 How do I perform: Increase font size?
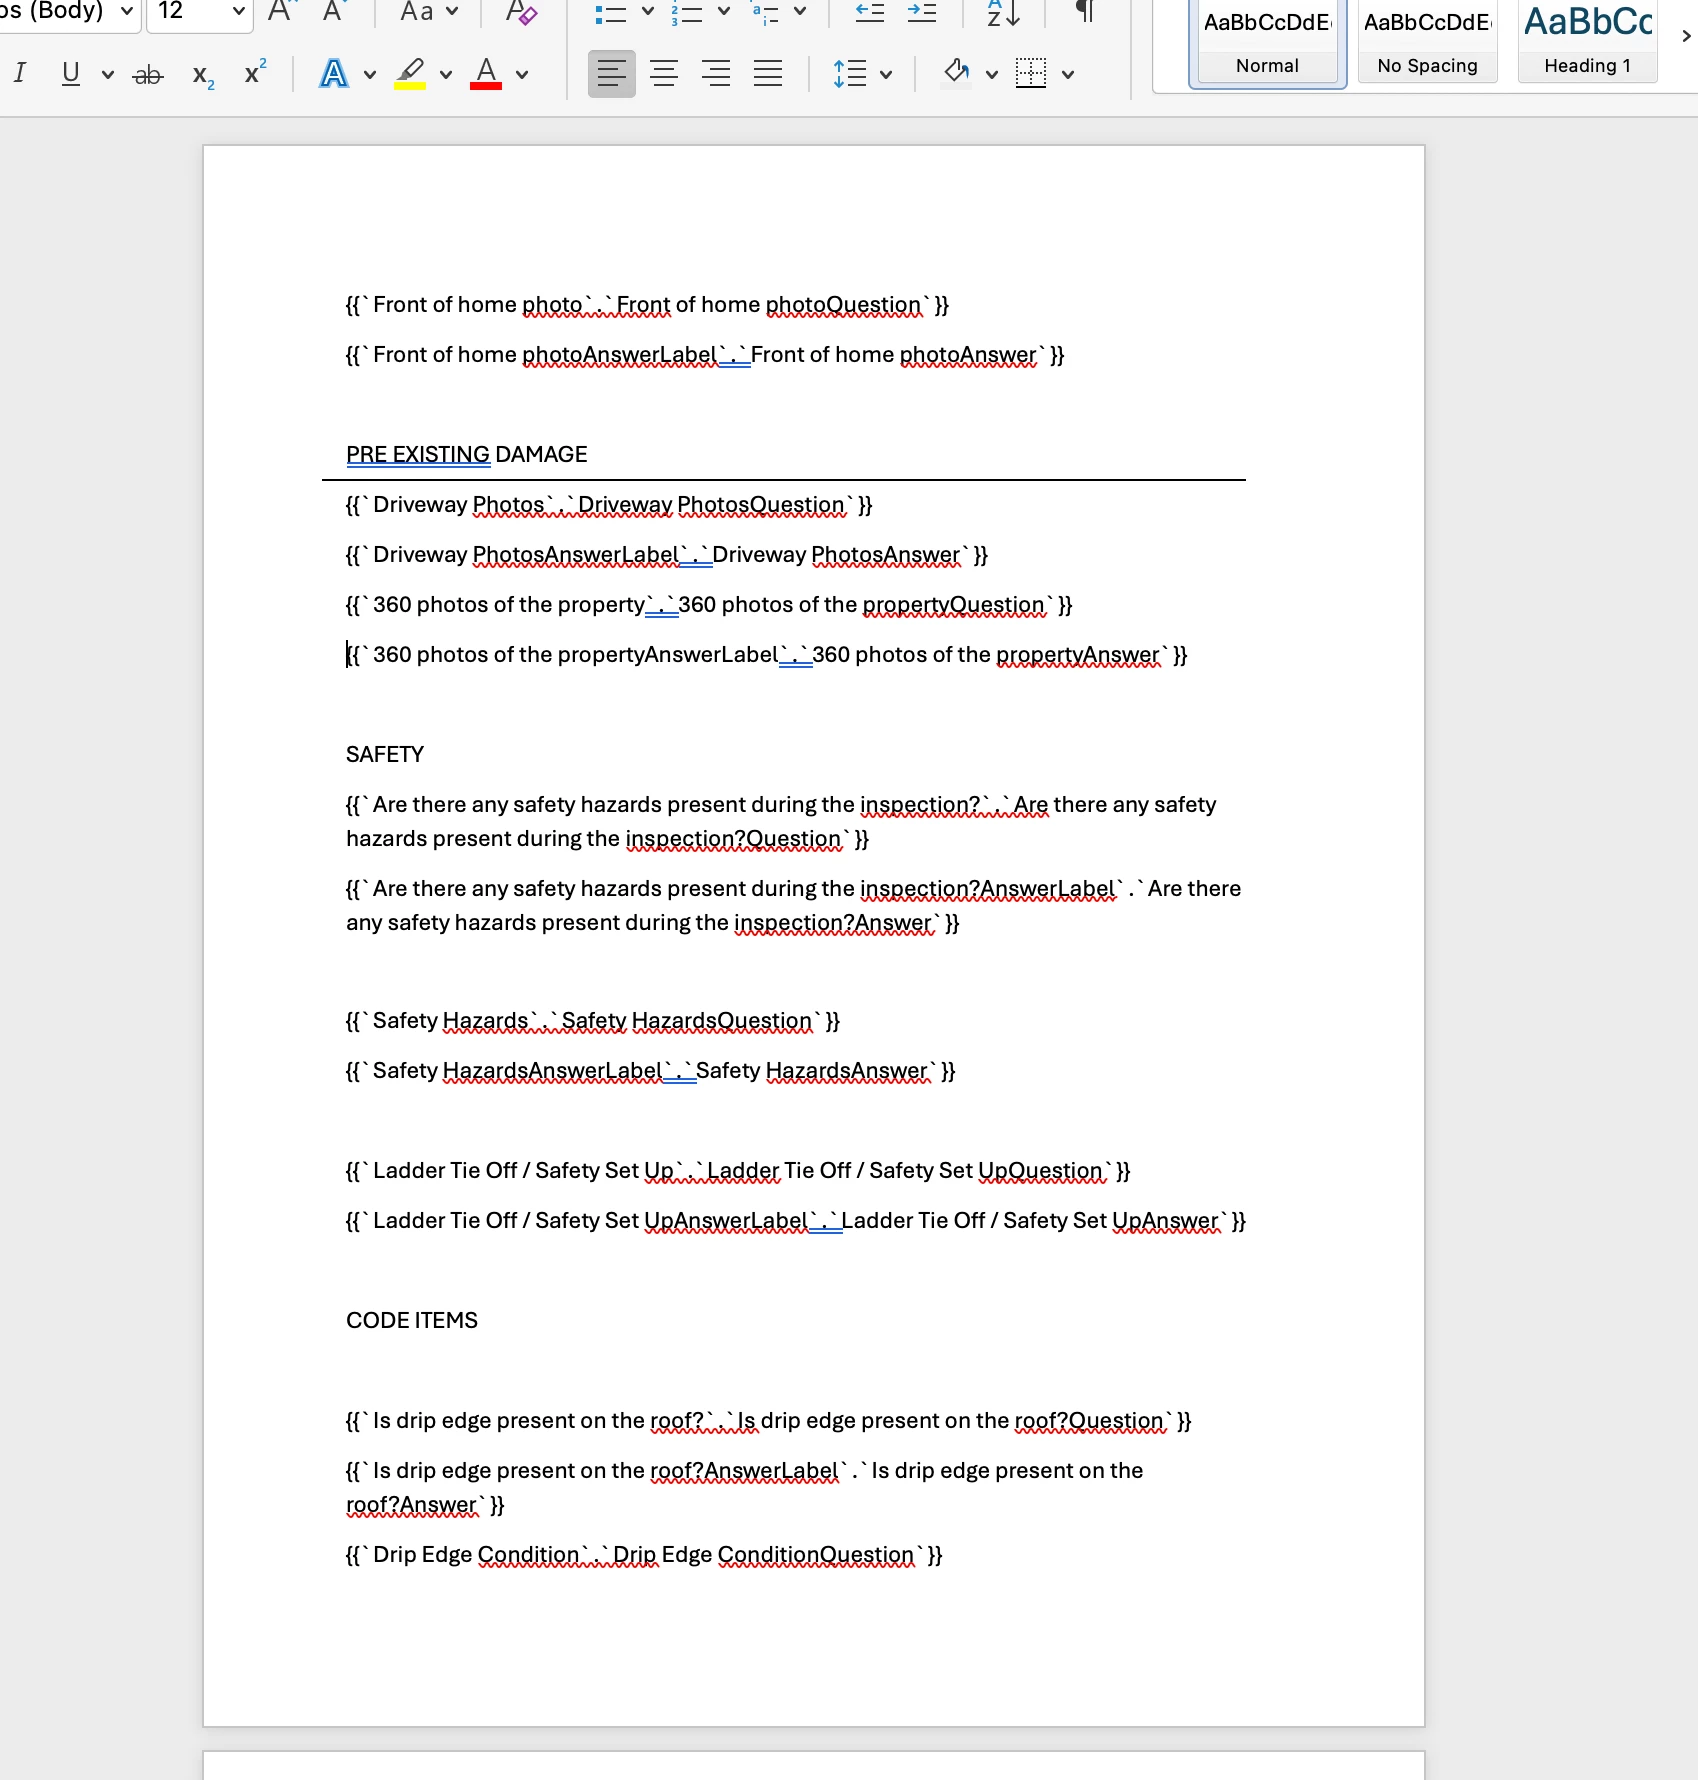pos(281,12)
